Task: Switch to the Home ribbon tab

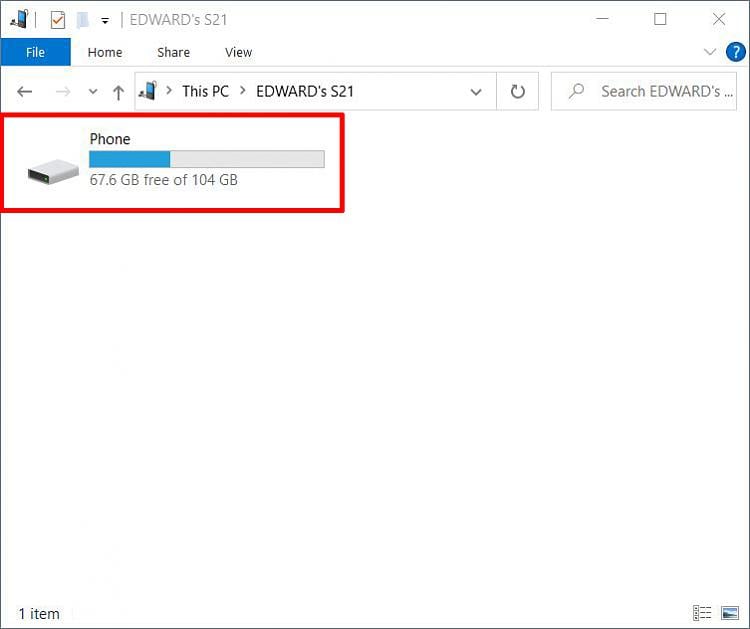Action: (105, 52)
